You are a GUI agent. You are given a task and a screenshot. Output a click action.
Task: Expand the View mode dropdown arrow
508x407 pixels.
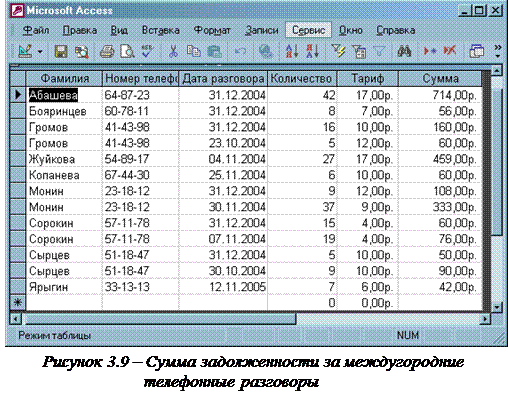pyautogui.click(x=40, y=52)
